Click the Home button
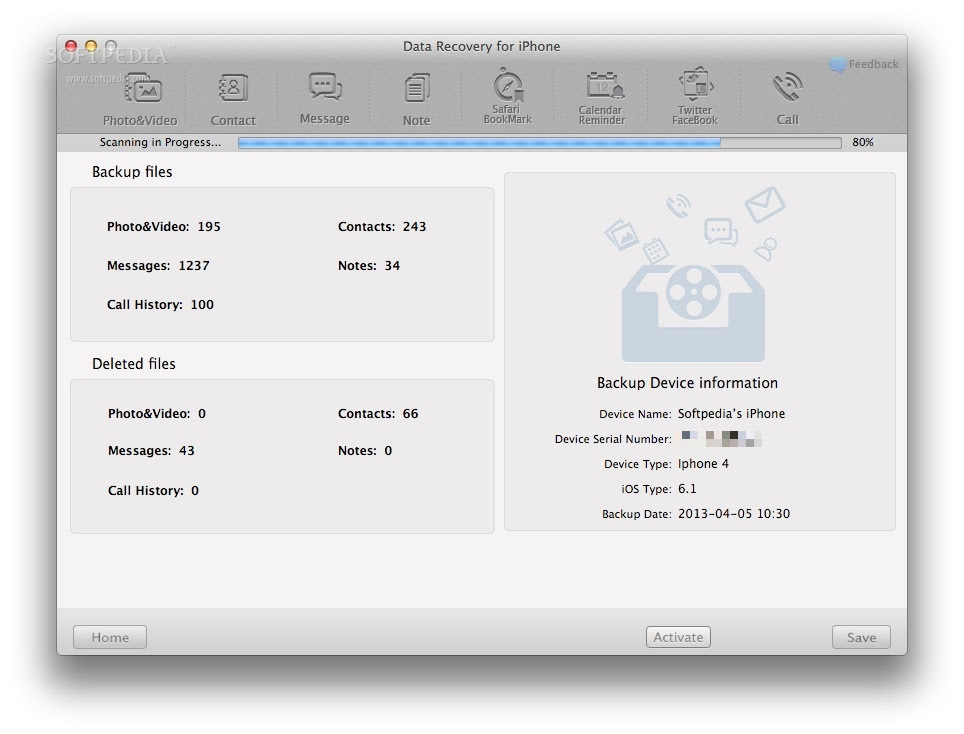The width and height of the screenshot is (964, 734). [110, 637]
